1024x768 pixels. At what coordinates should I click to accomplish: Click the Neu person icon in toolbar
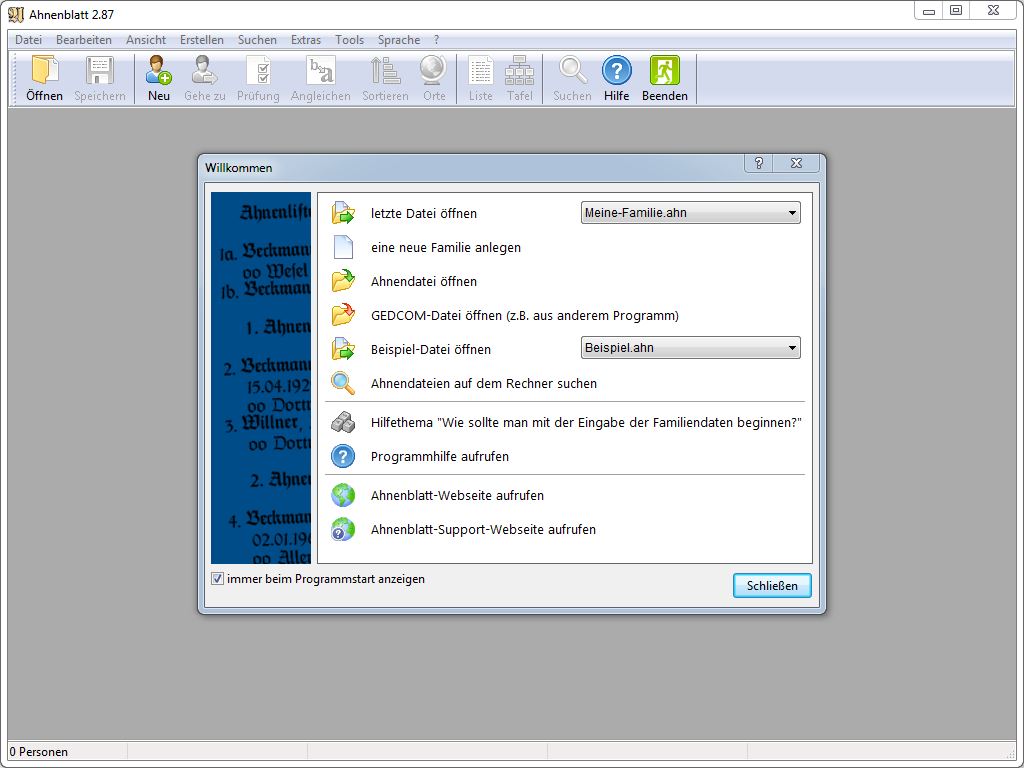[159, 71]
